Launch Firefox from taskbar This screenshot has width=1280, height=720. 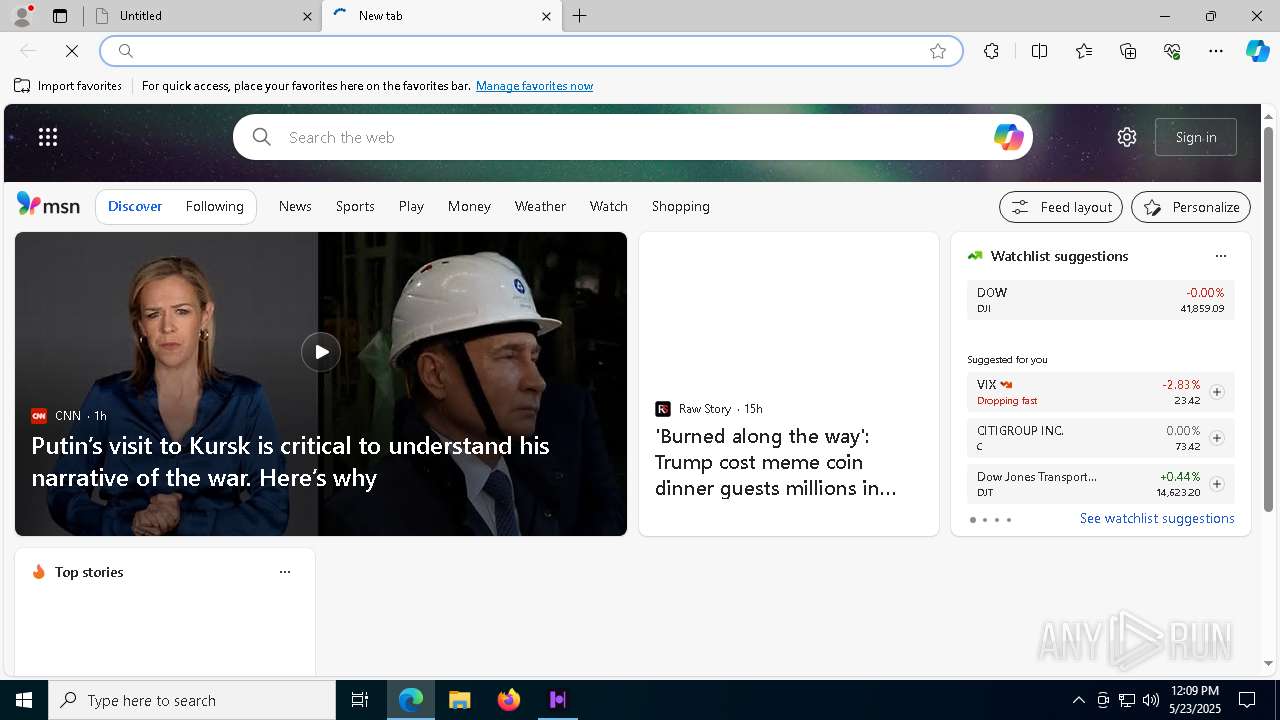coord(509,700)
